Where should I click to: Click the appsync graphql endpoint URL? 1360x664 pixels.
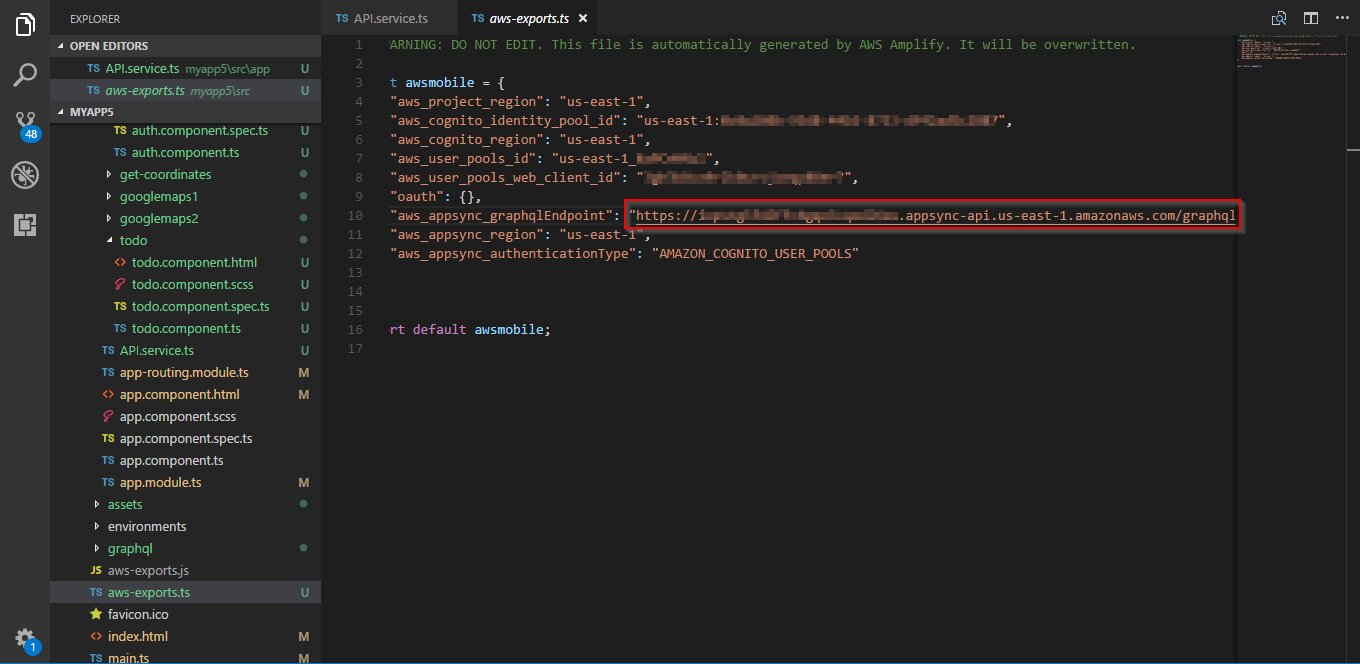(935, 216)
